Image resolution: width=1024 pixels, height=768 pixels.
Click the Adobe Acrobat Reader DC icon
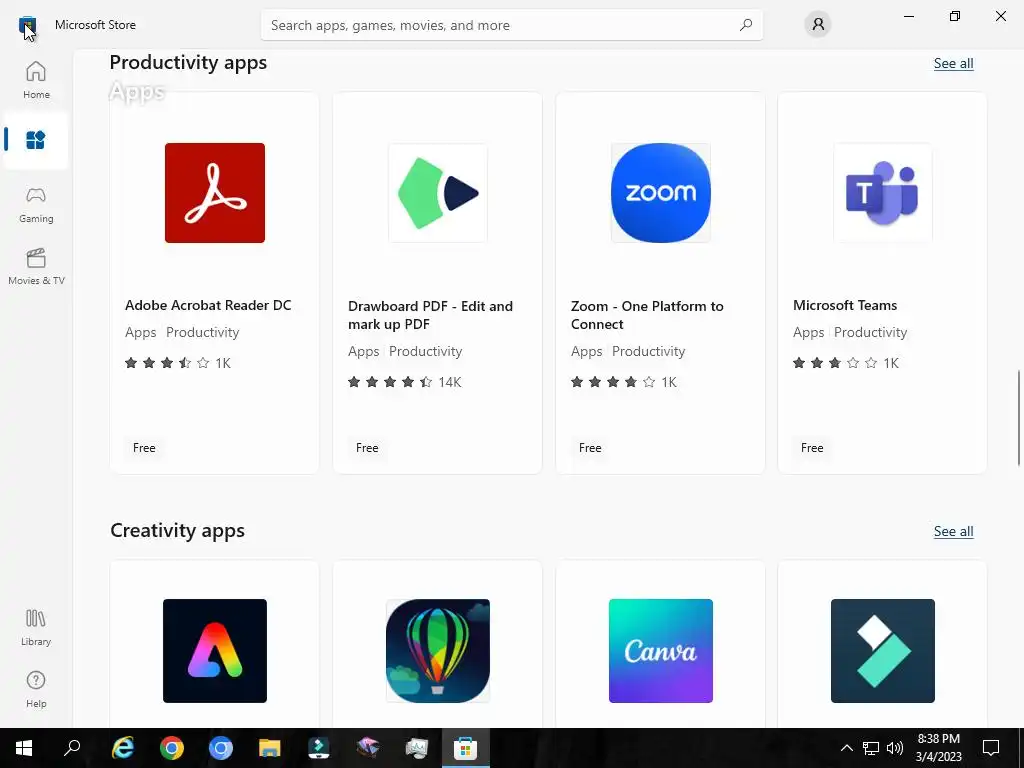215,193
